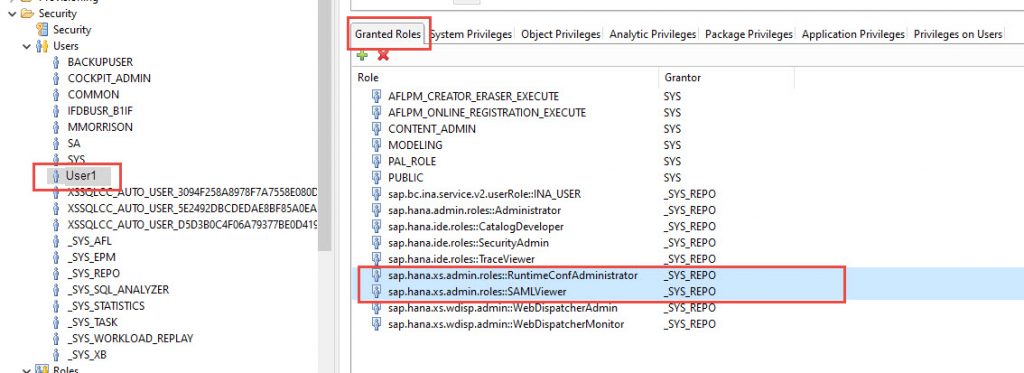Click the role icon beside WebDispatcherAdmin
The height and width of the screenshot is (373, 1024).
pyautogui.click(x=376, y=308)
